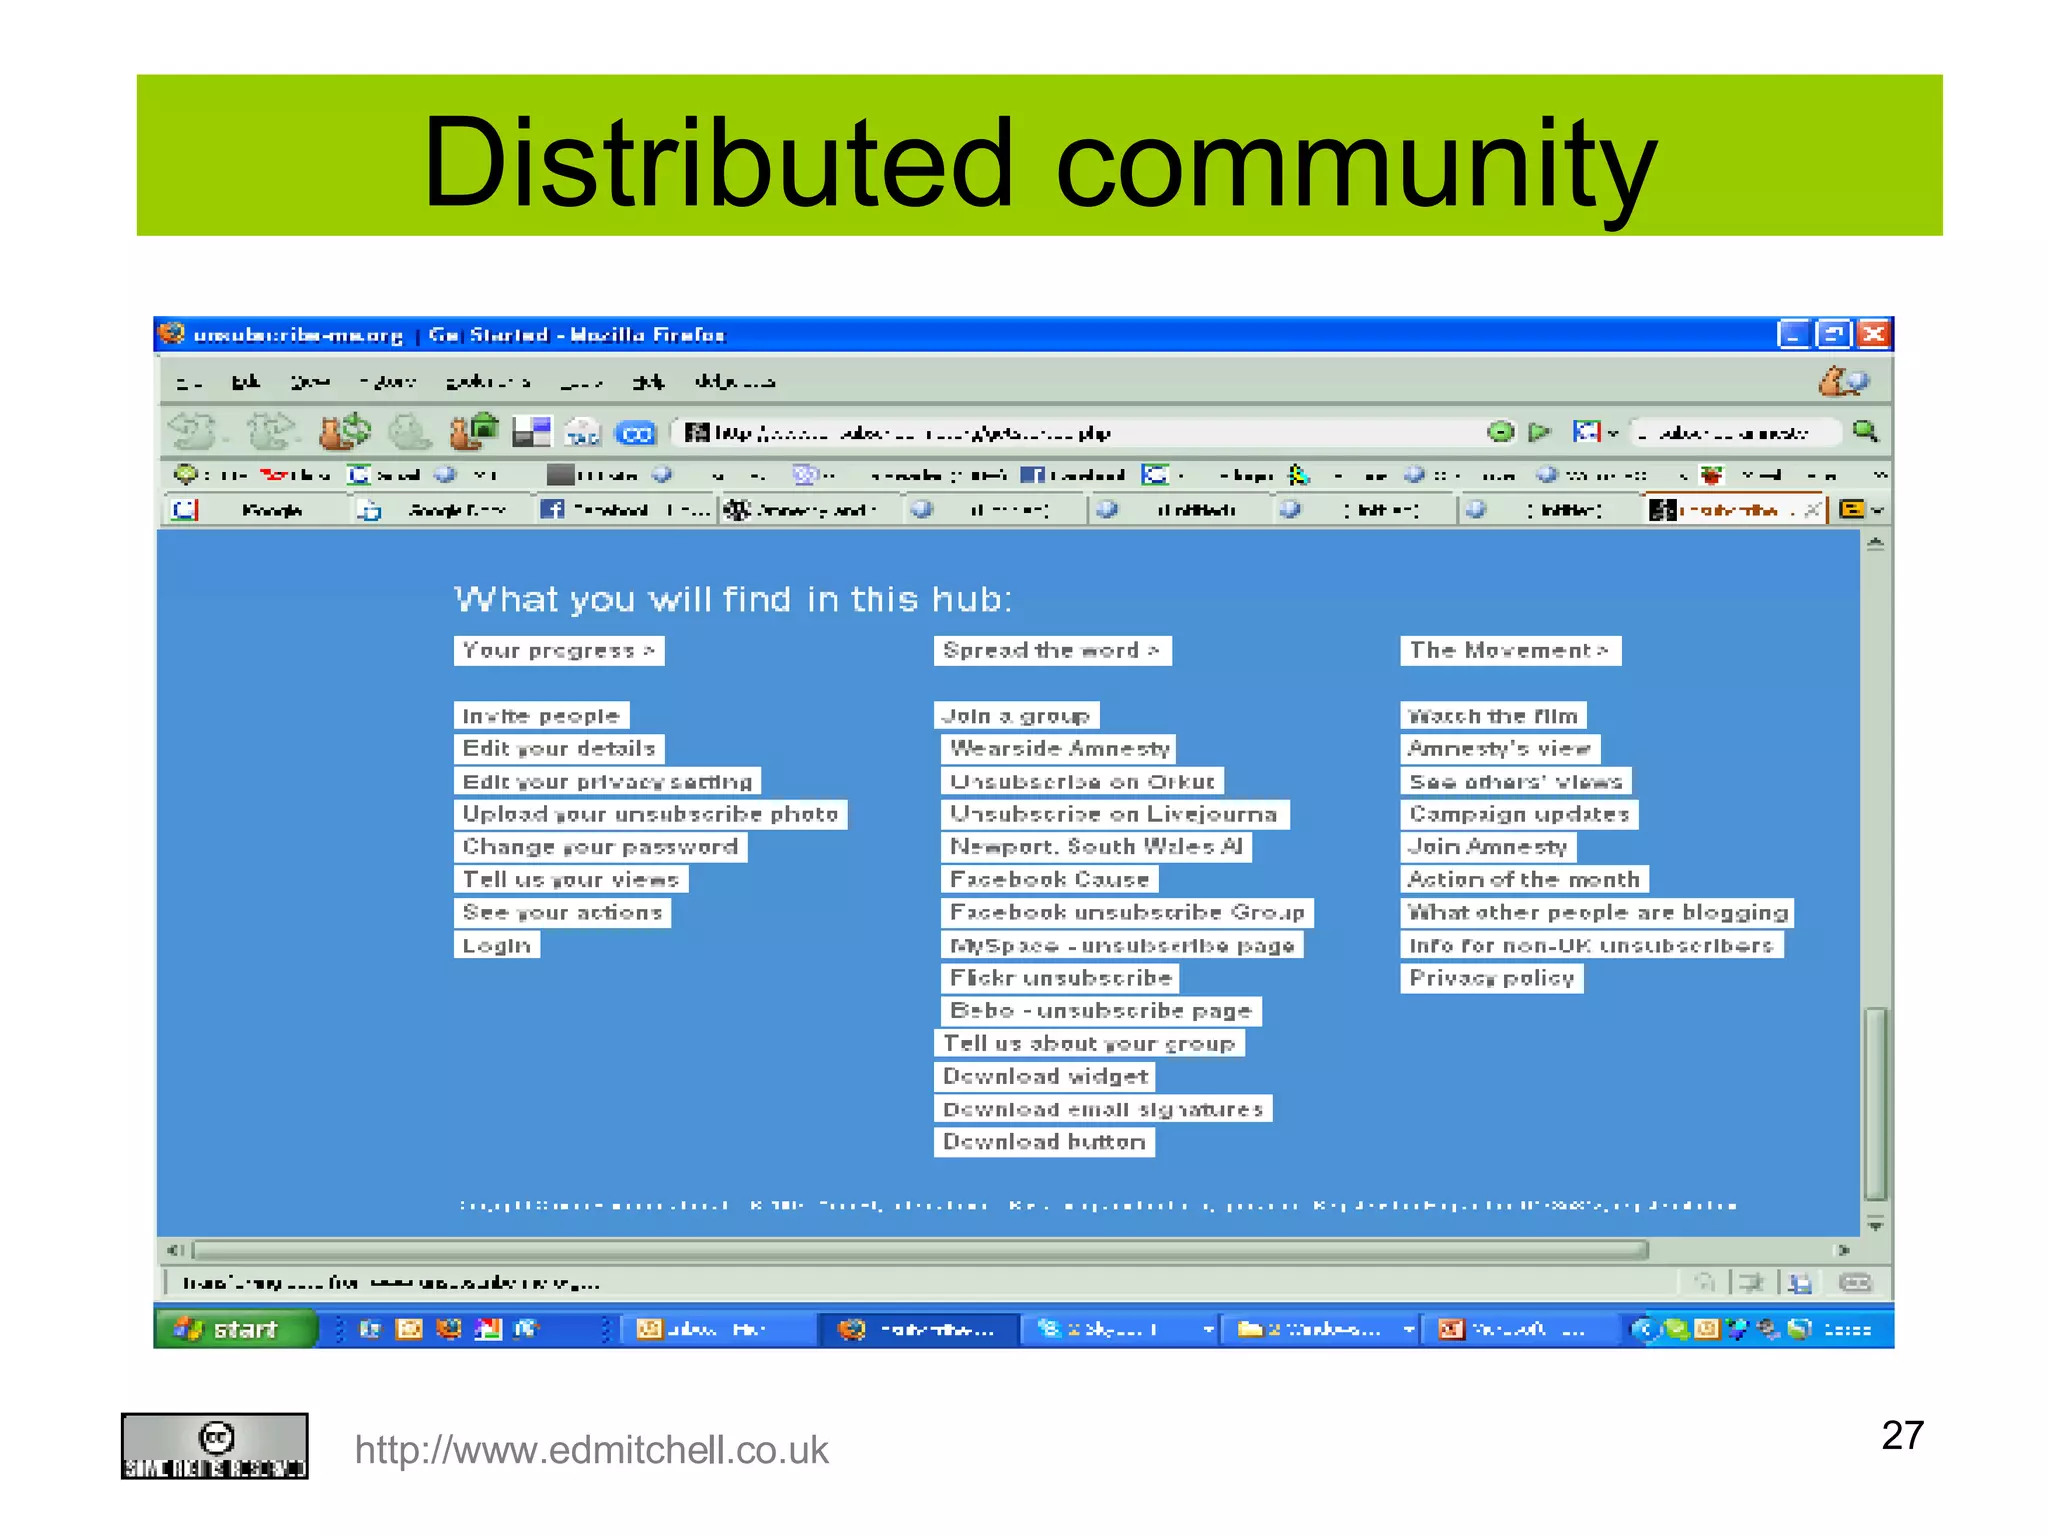Viewport: 2048px width, 1536px height.
Task: Click 'Flickr unsubscribe' link
Action: [1060, 978]
